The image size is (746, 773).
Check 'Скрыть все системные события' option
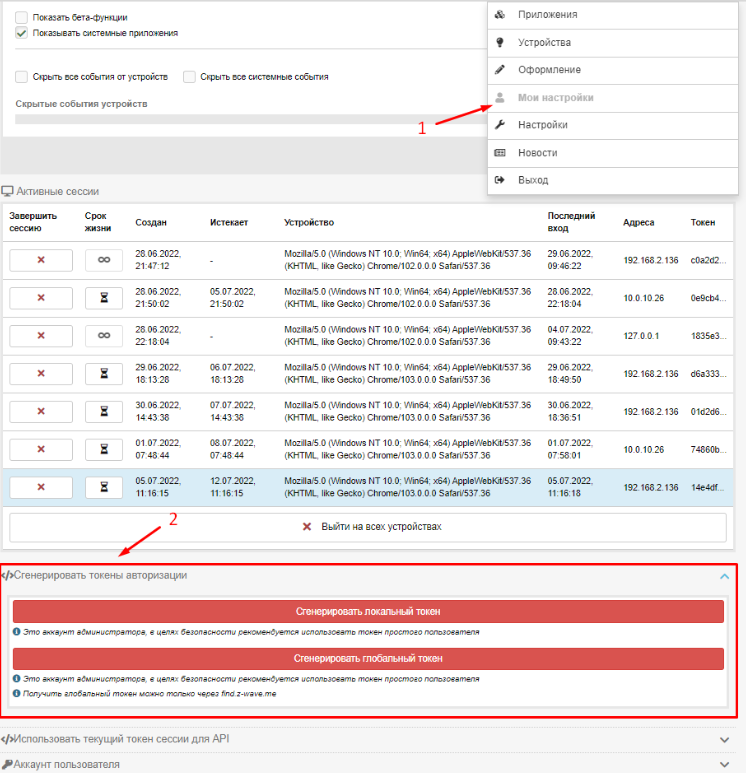point(189,77)
